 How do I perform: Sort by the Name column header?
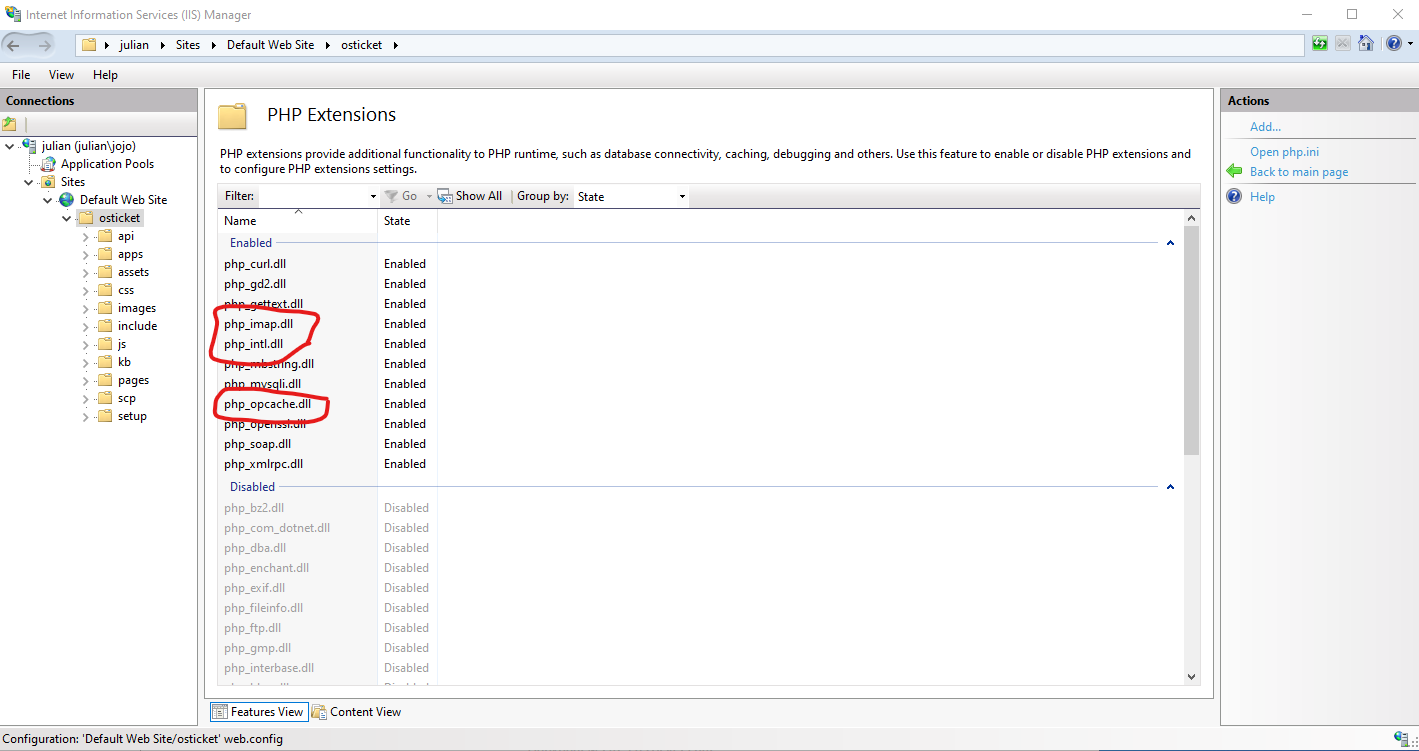pos(298,221)
